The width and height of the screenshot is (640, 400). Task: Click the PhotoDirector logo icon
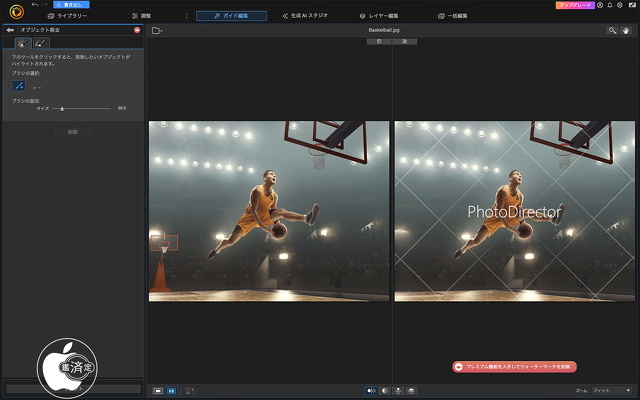tap(17, 11)
